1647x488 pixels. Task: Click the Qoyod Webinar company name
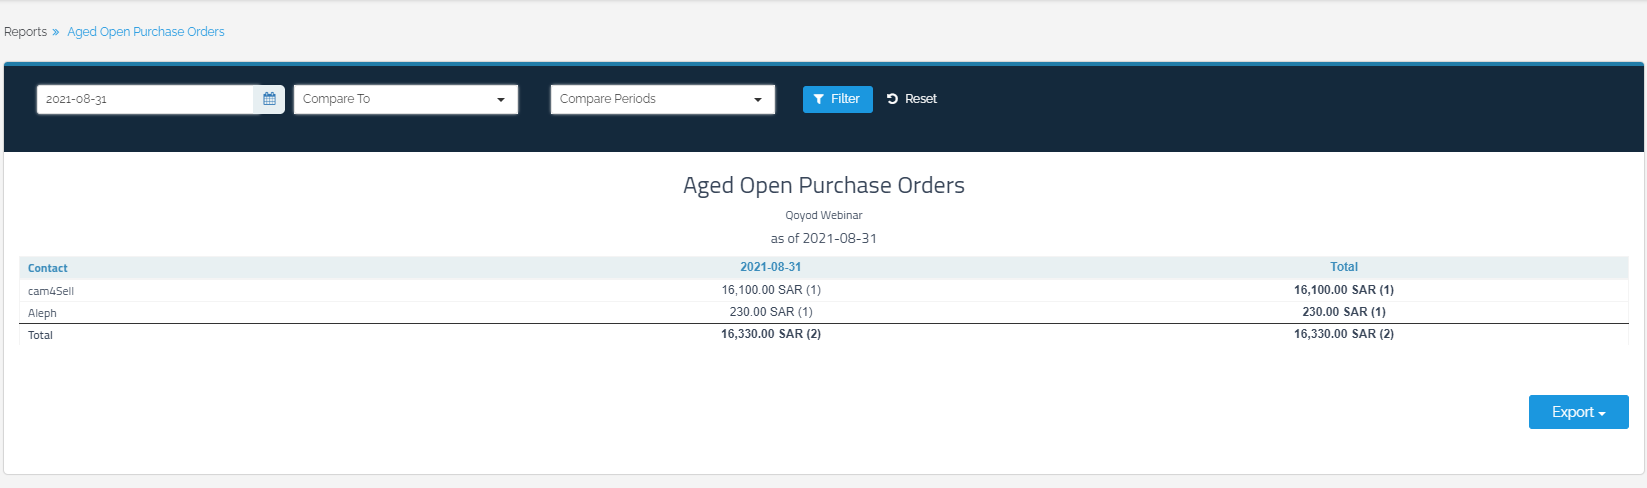coord(823,215)
